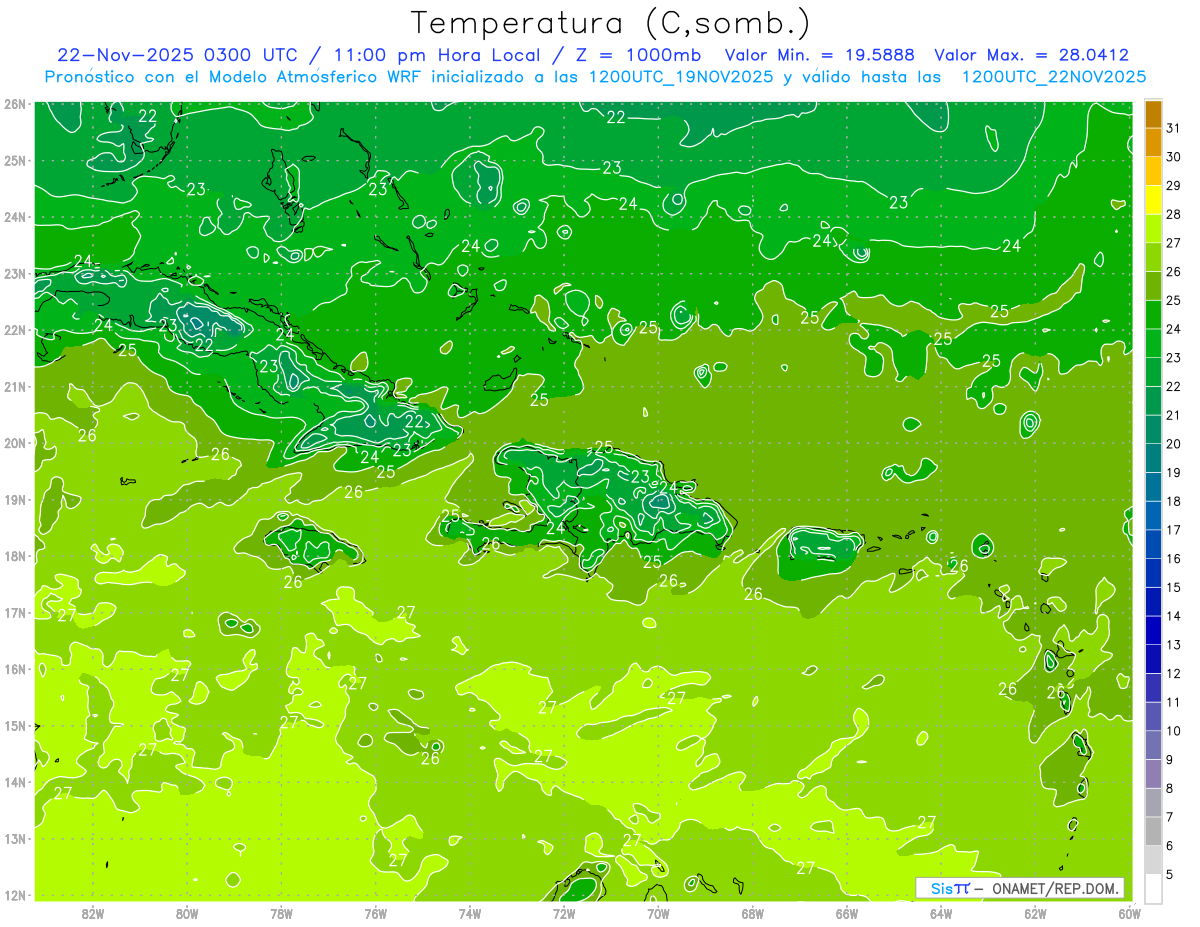Click the white legend swatch below 5
The height and width of the screenshot is (927, 1200).
(x=1153, y=888)
